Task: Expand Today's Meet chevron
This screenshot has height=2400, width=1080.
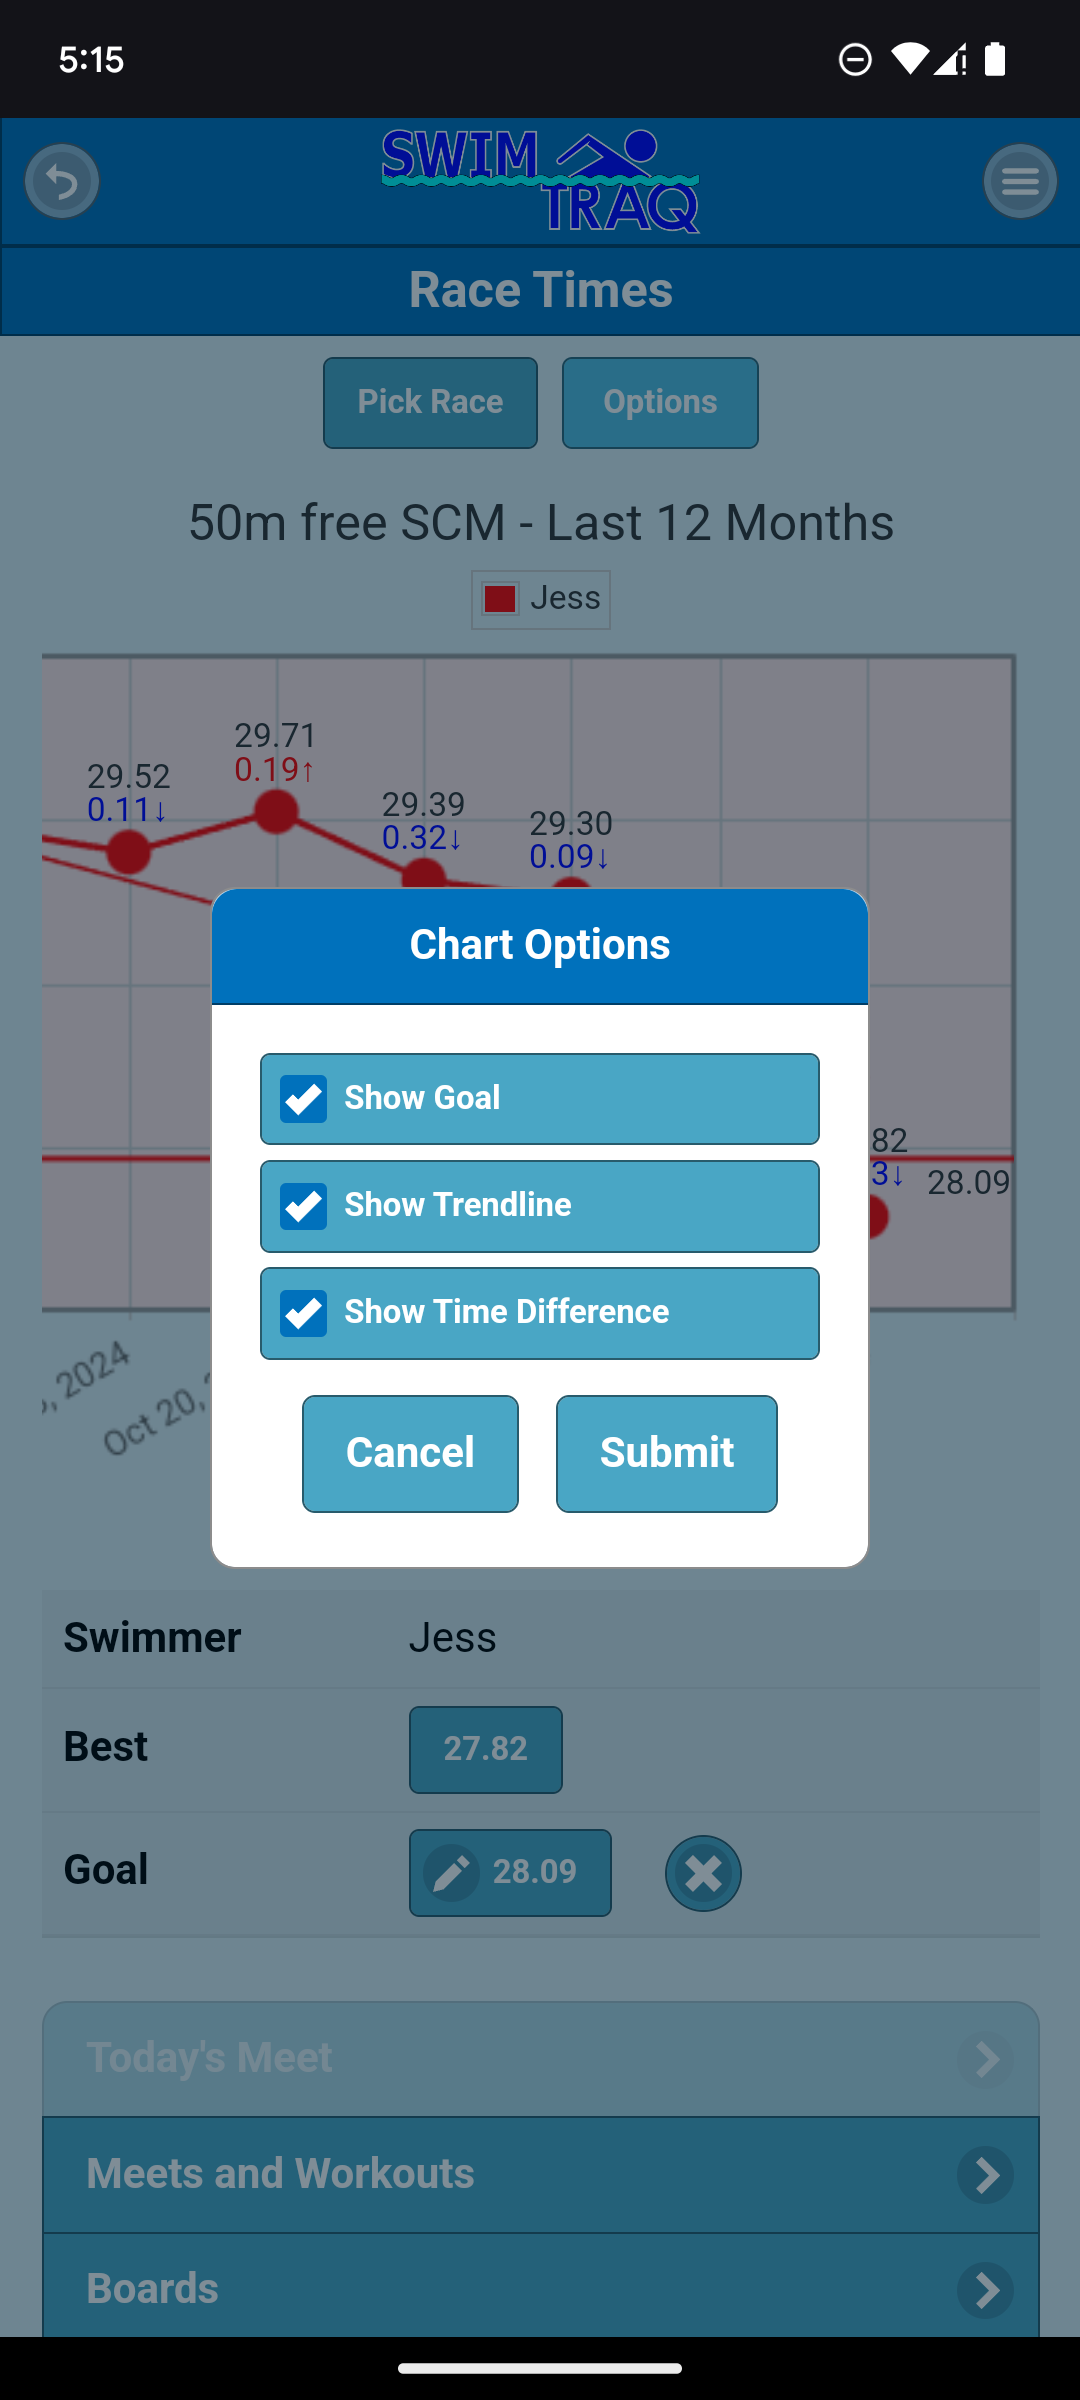Action: pos(986,2058)
